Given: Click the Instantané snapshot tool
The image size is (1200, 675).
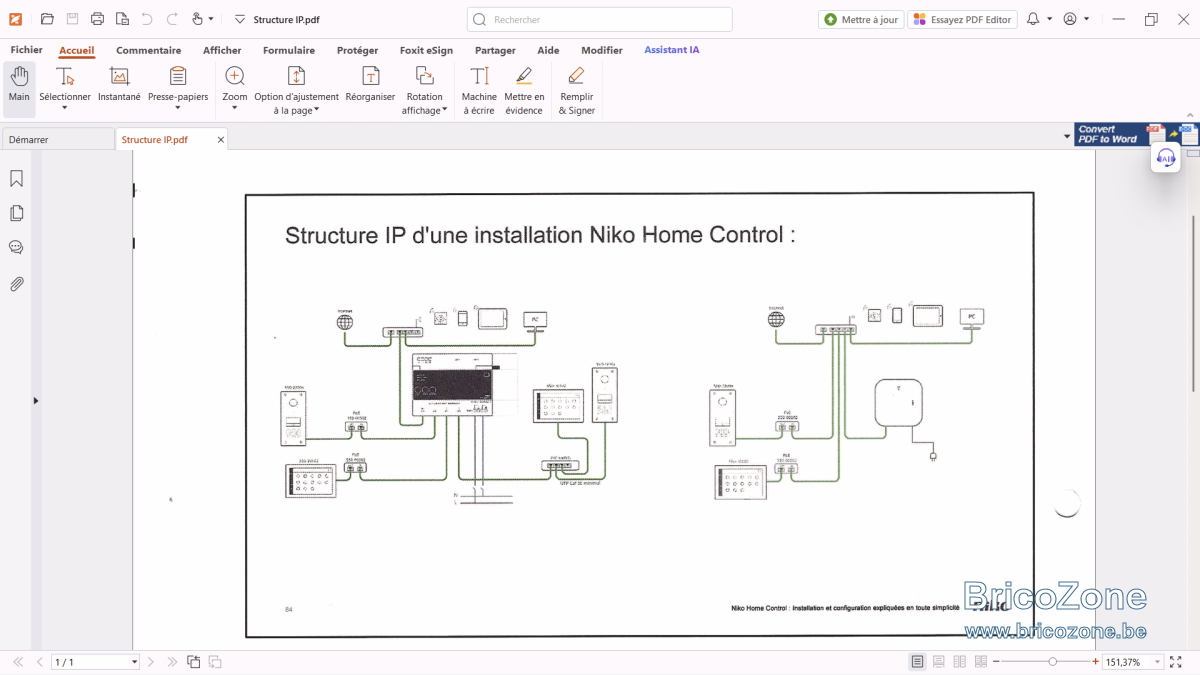Looking at the screenshot, I should coord(119,85).
